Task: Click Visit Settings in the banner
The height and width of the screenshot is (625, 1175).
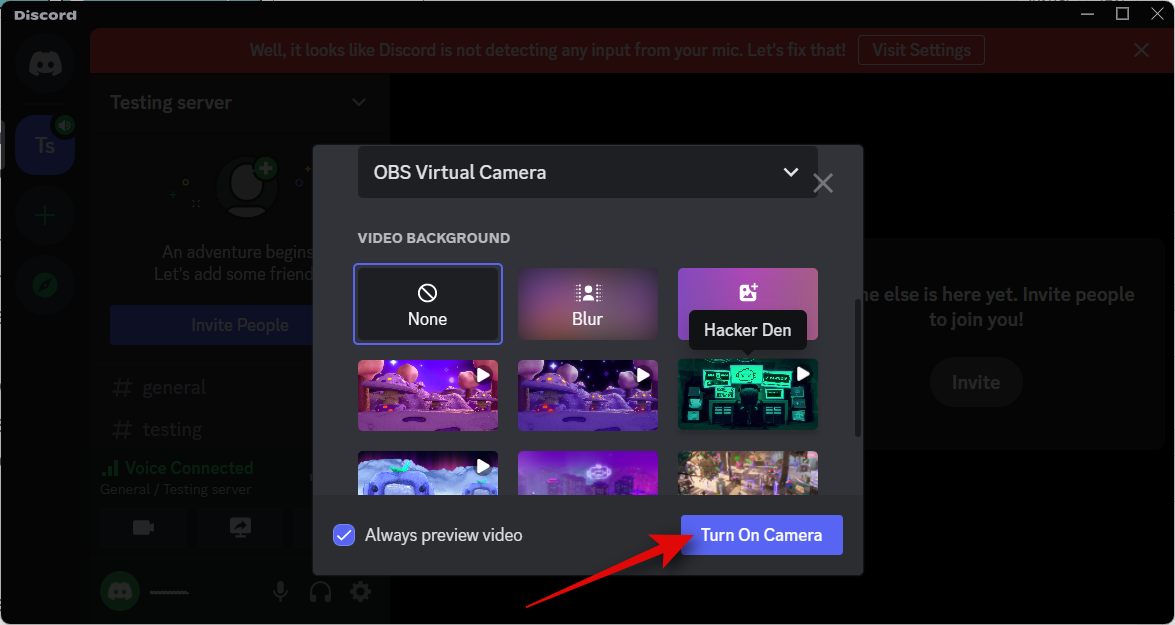Action: [921, 50]
